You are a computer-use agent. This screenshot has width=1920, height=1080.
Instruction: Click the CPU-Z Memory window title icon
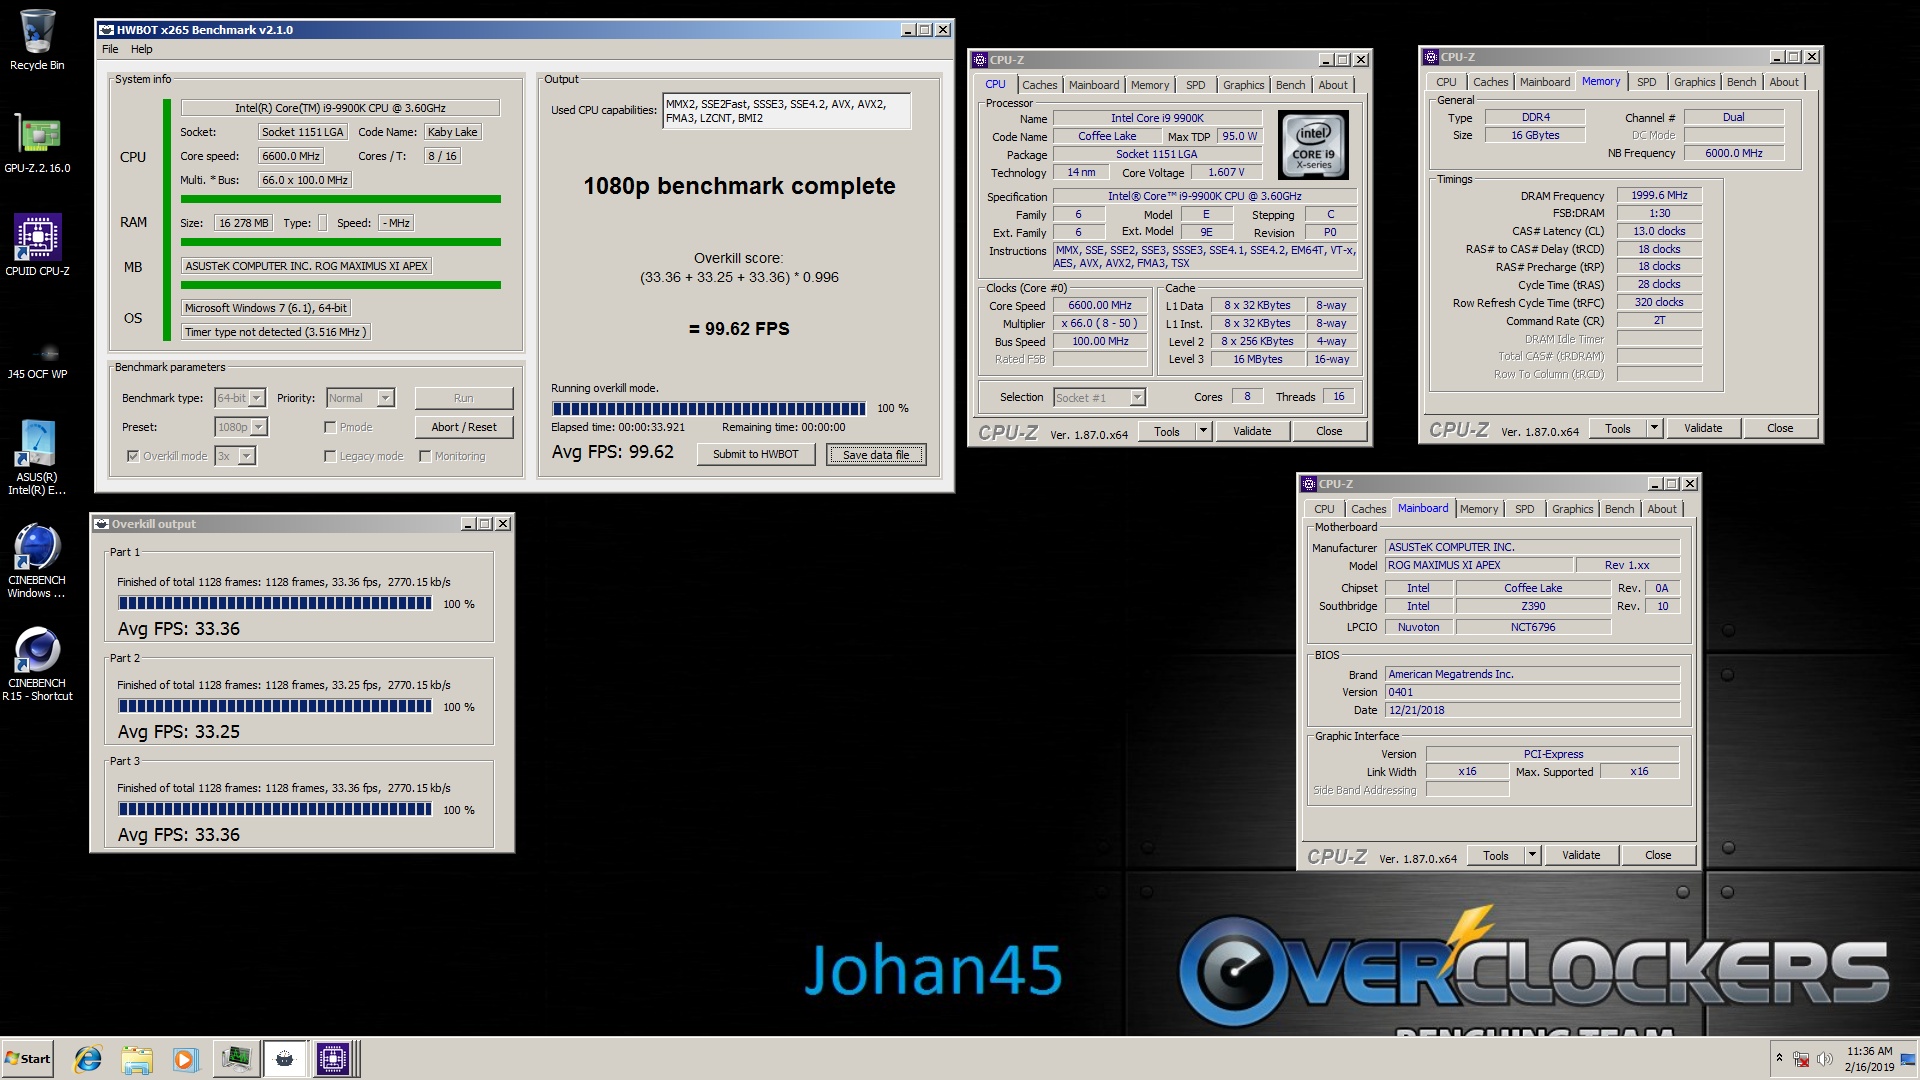[1431, 57]
